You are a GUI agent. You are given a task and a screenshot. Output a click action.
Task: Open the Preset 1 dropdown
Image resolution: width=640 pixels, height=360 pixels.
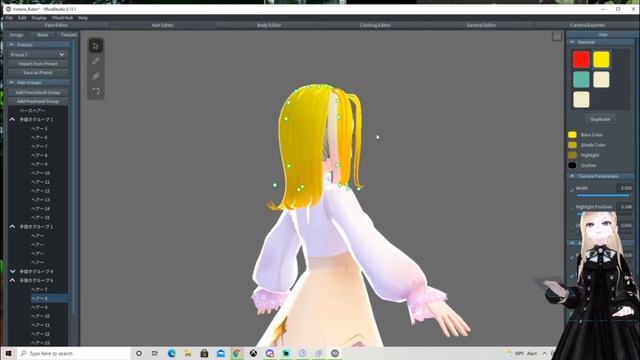click(38, 54)
